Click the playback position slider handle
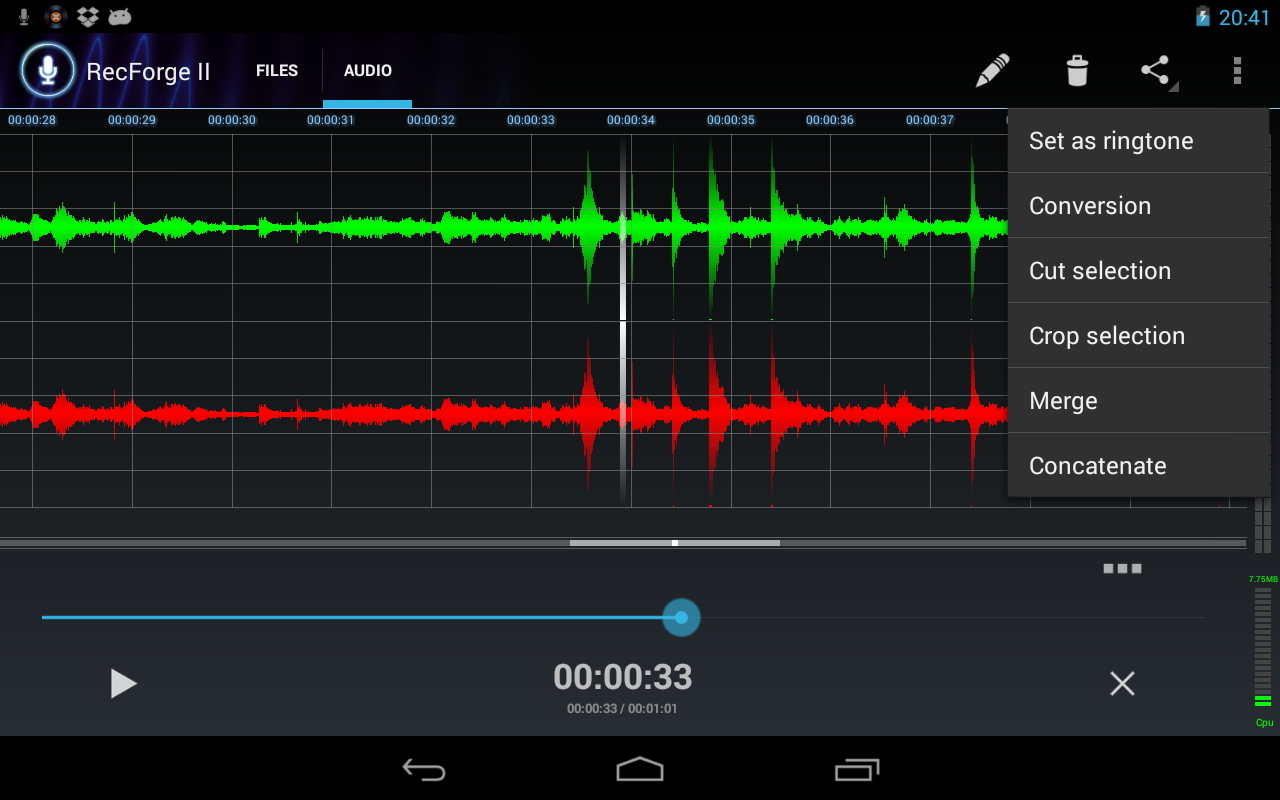Screen dimensions: 1280x800 pyautogui.click(x=681, y=617)
